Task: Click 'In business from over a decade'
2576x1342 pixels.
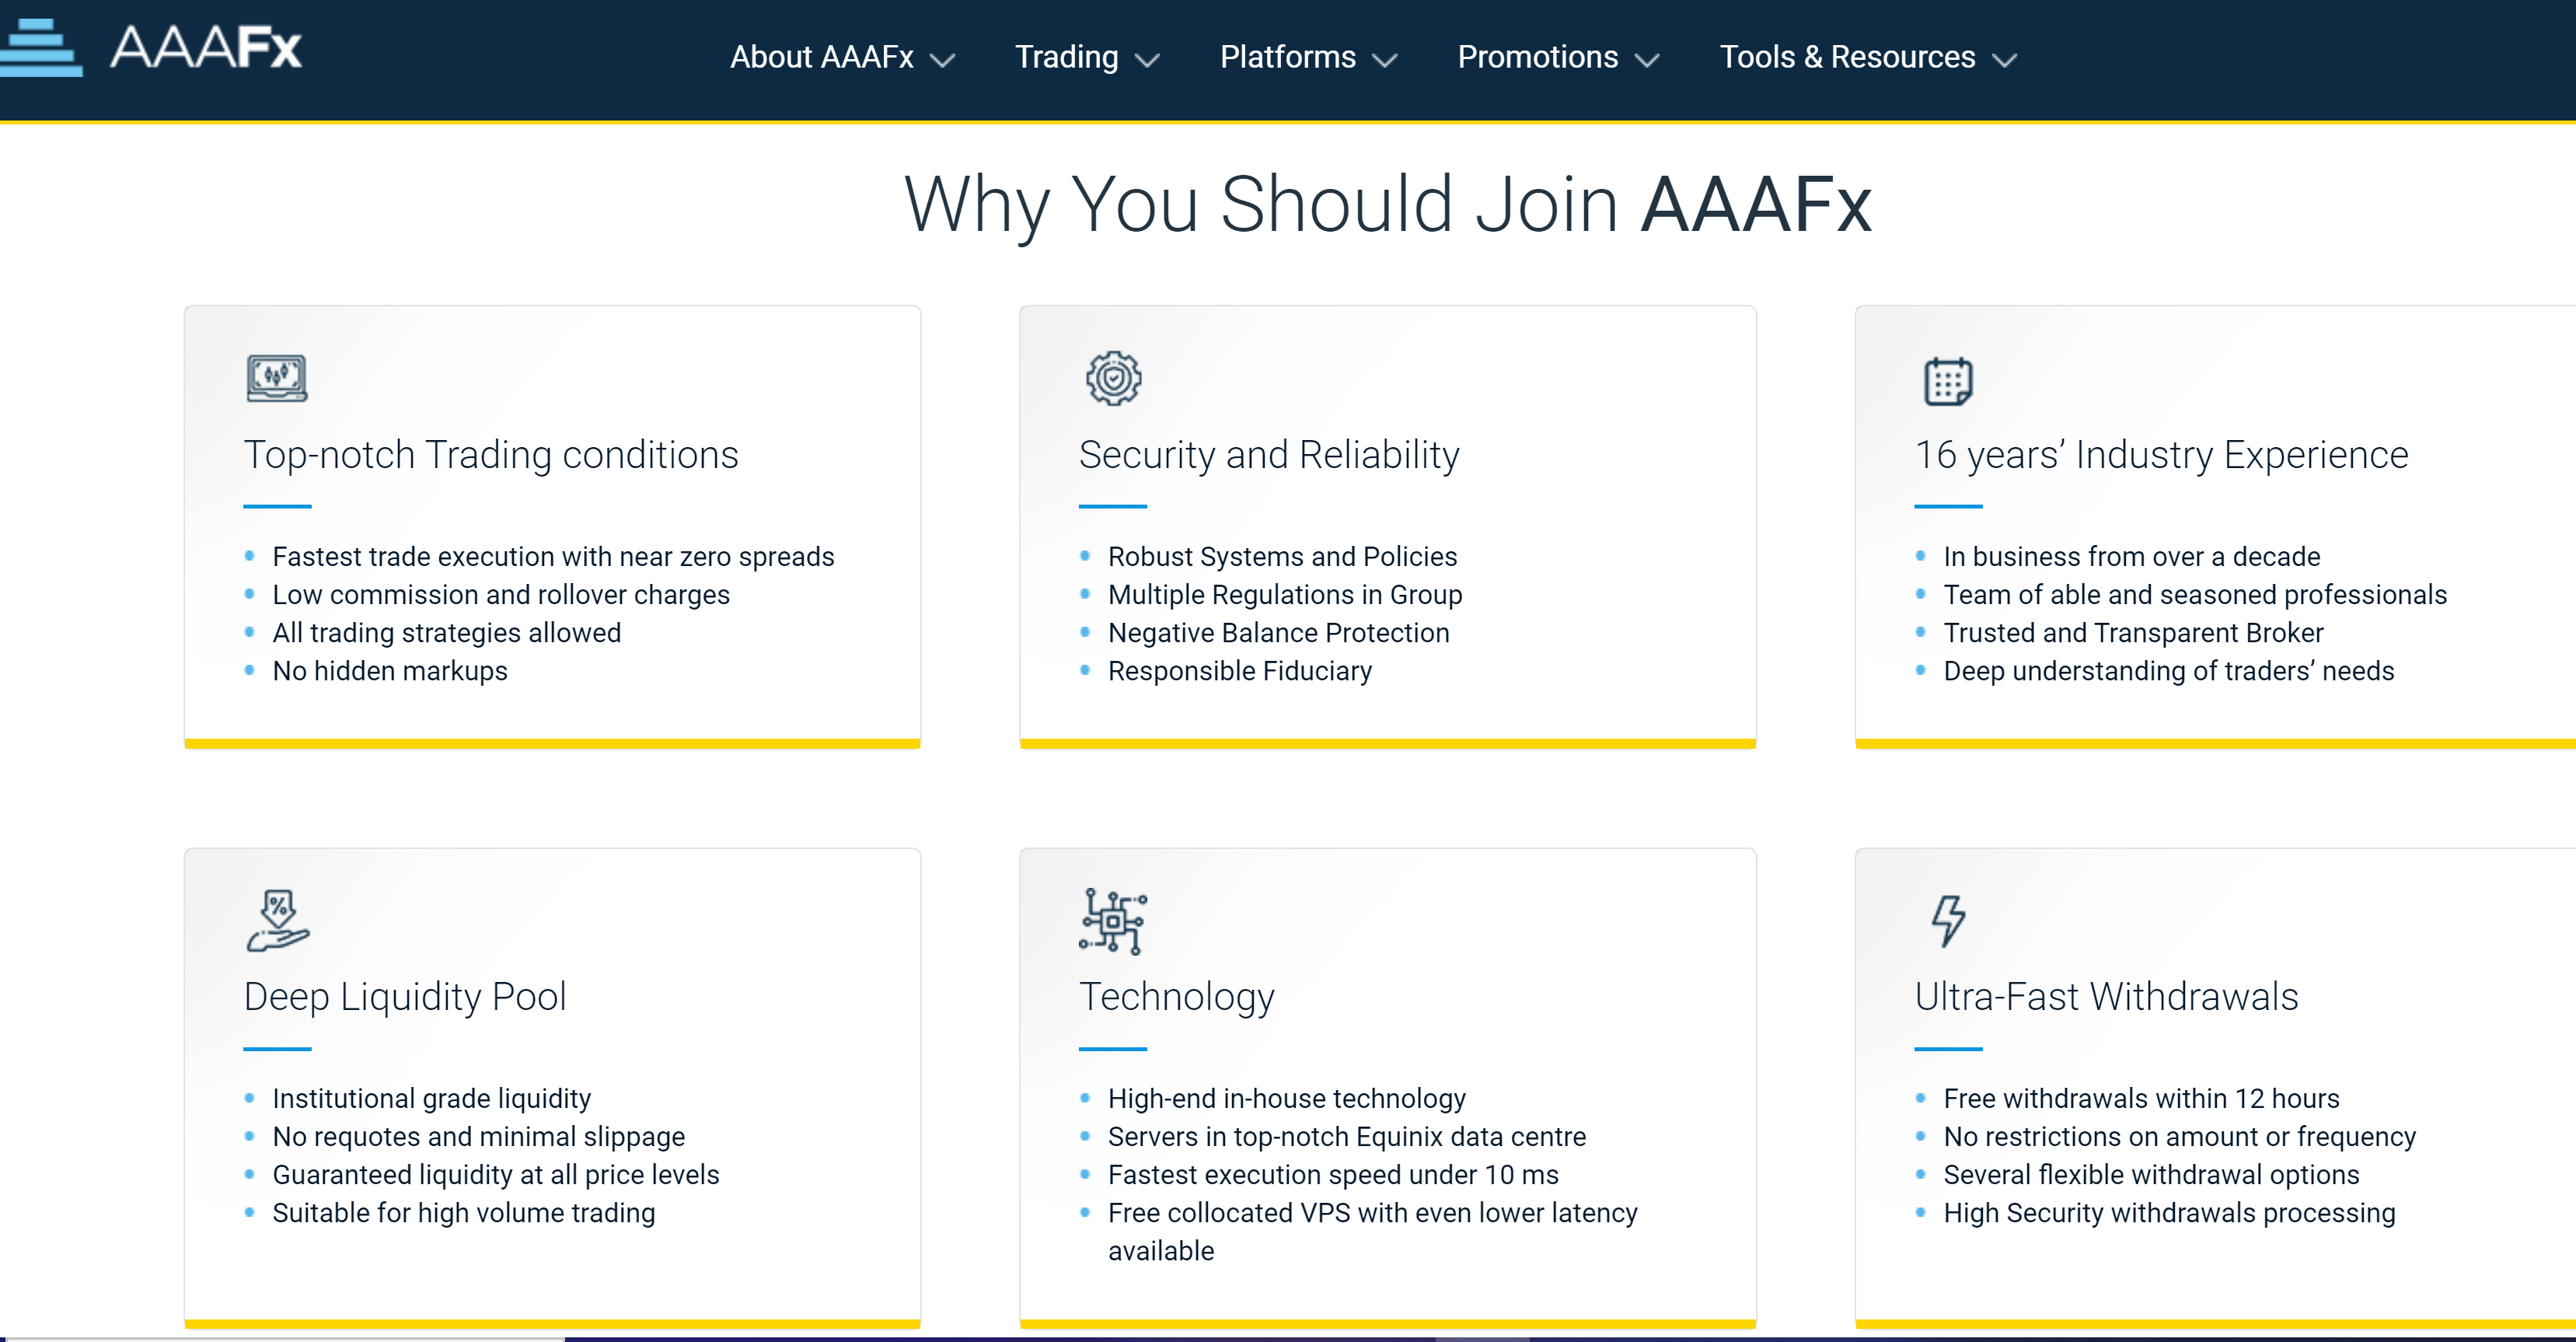Action: click(x=2131, y=557)
